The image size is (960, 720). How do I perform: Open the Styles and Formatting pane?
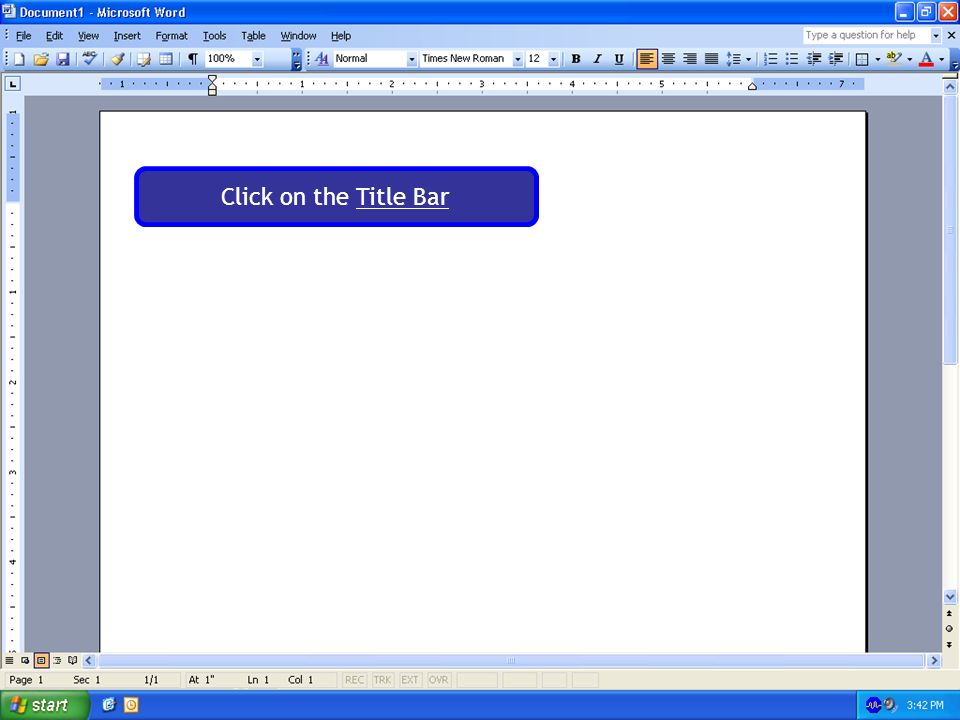321,59
